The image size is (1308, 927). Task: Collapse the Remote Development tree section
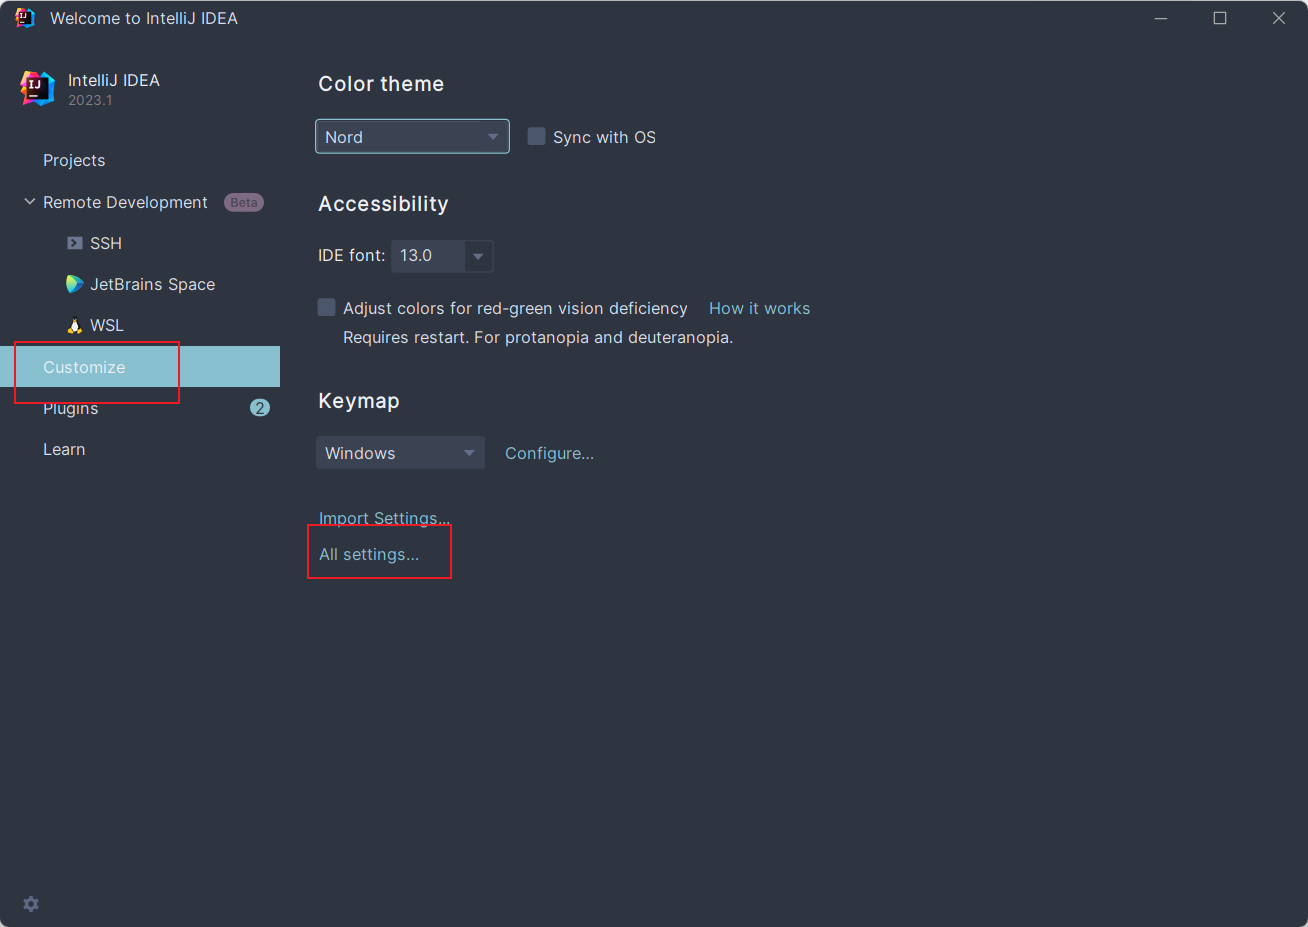coord(29,202)
